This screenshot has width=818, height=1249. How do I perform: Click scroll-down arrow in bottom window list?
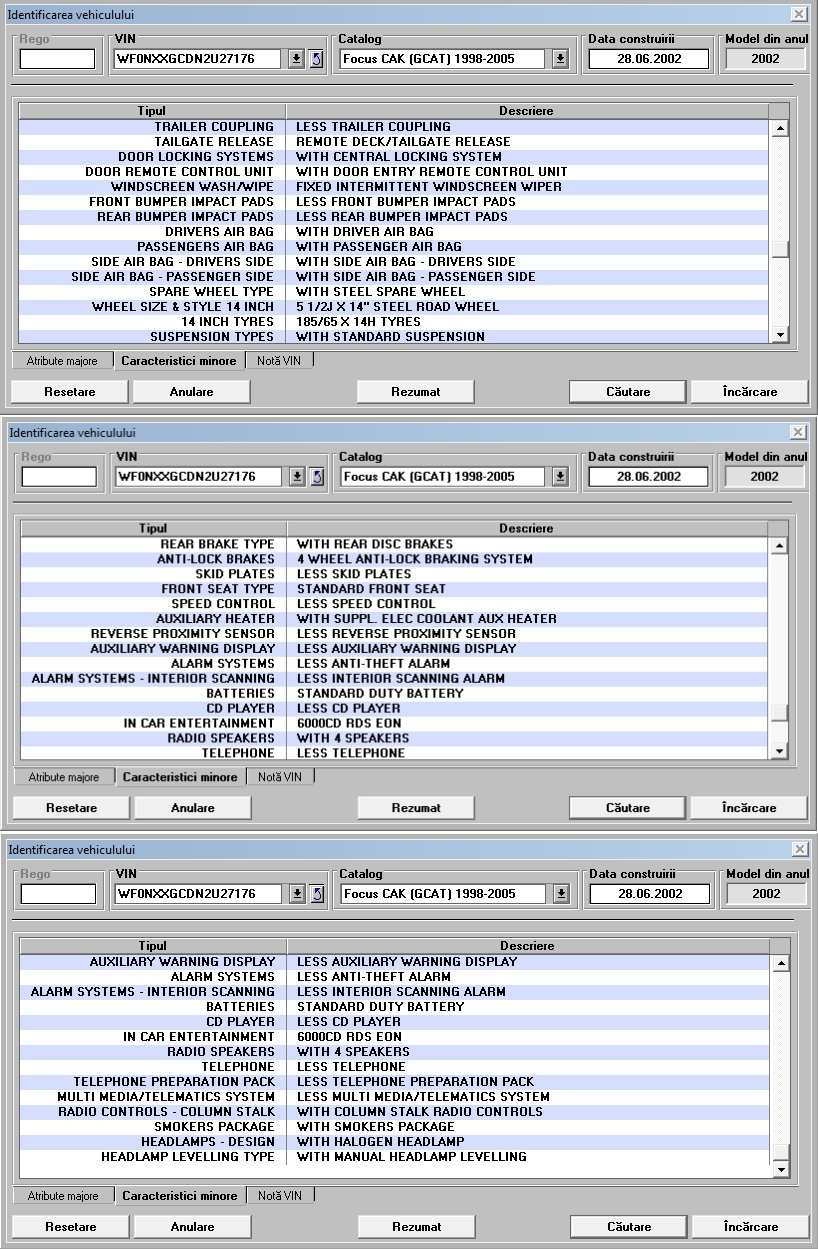pos(781,1169)
